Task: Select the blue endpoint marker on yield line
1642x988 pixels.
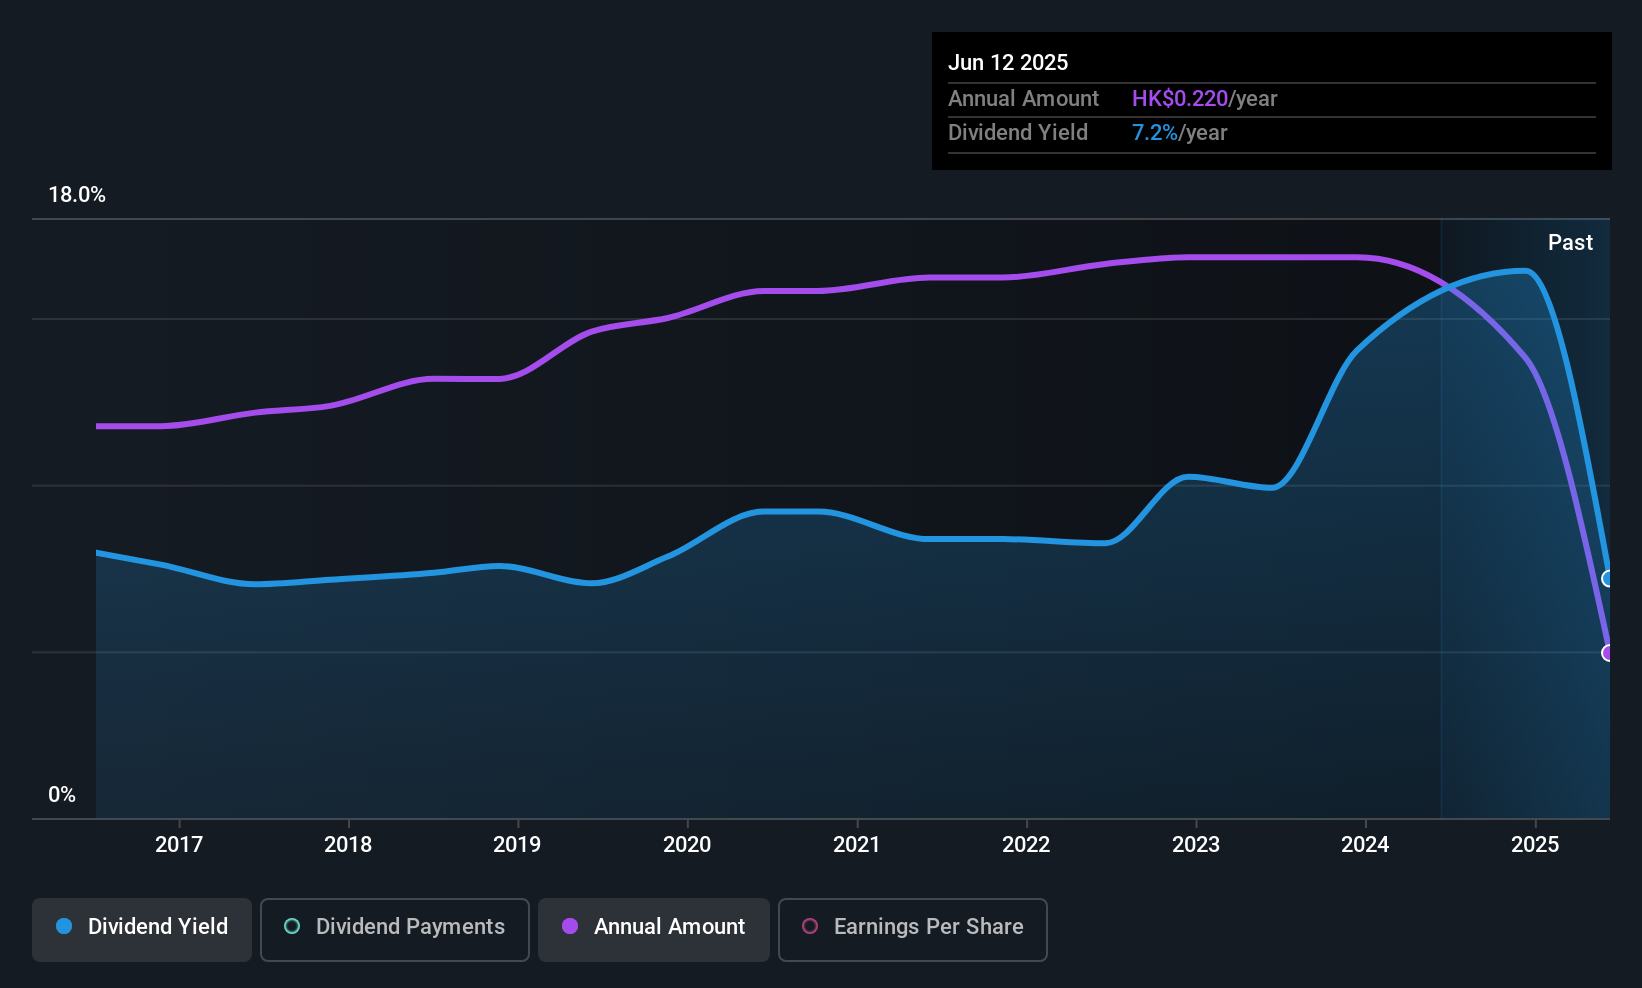Action: coord(1608,578)
